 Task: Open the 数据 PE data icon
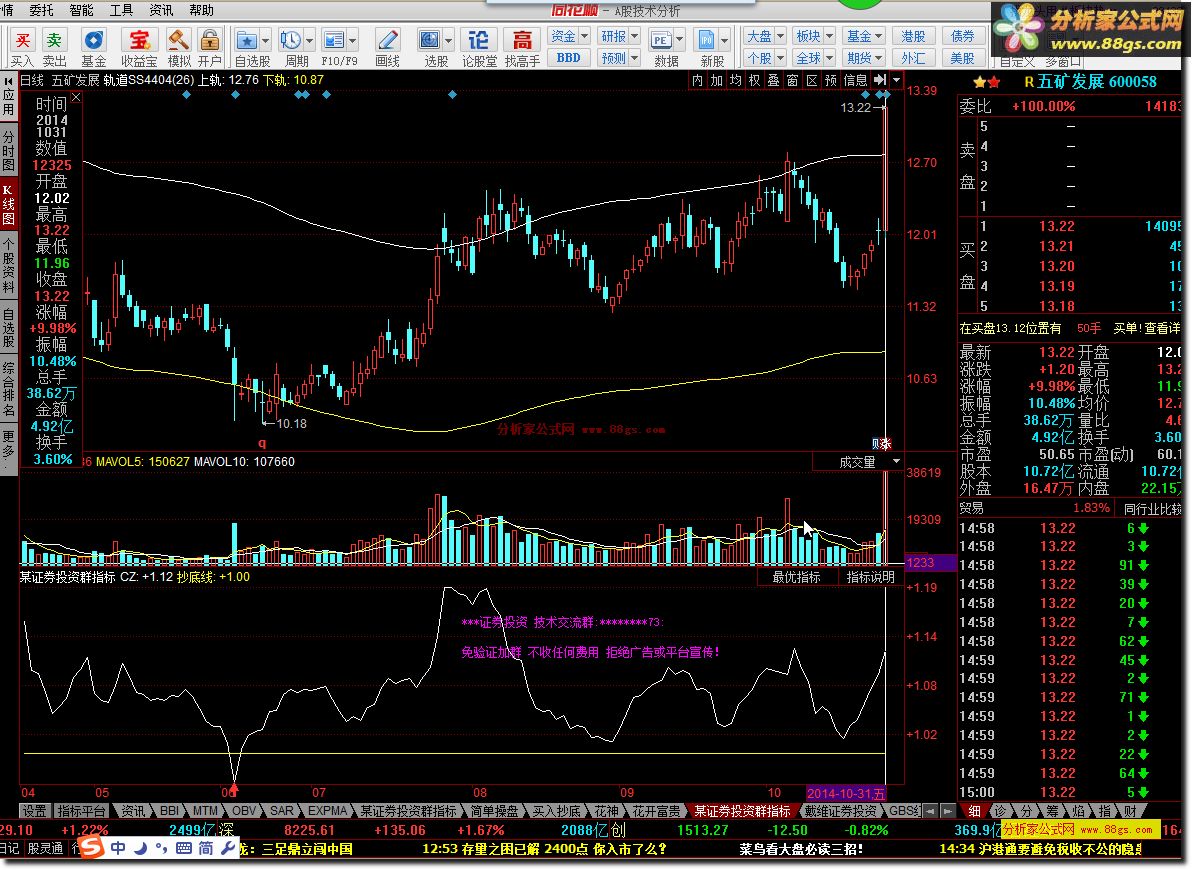[660, 40]
